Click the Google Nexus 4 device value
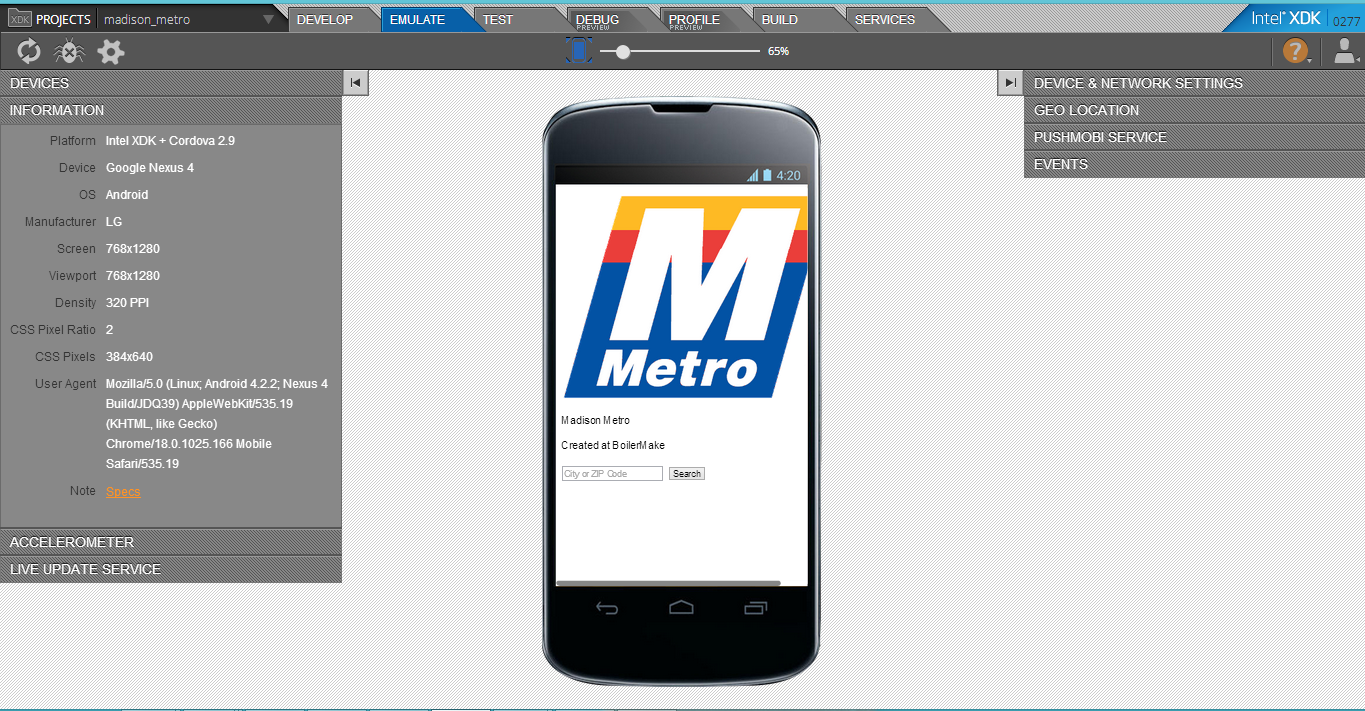 150,168
